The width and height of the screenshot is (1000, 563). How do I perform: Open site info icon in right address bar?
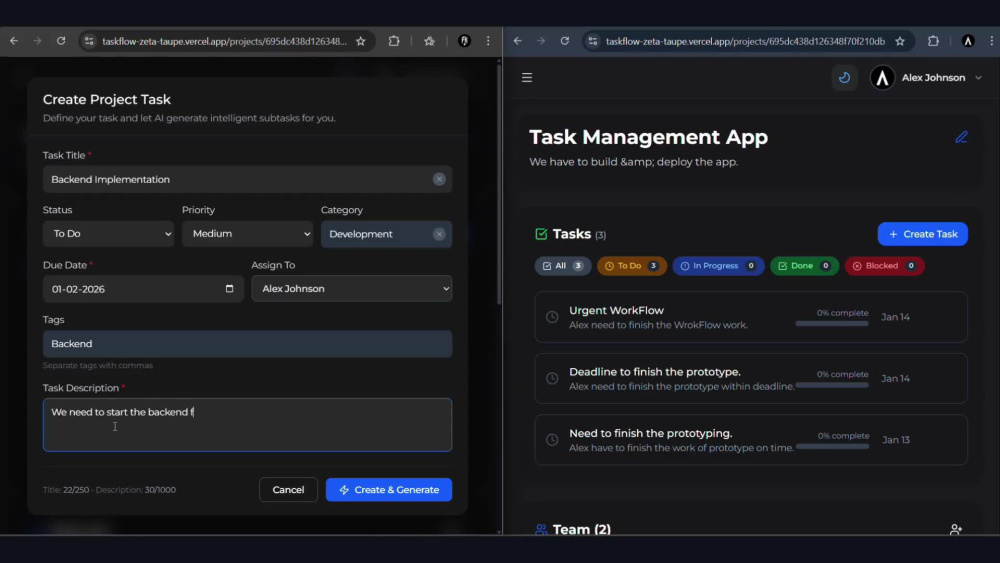point(593,41)
